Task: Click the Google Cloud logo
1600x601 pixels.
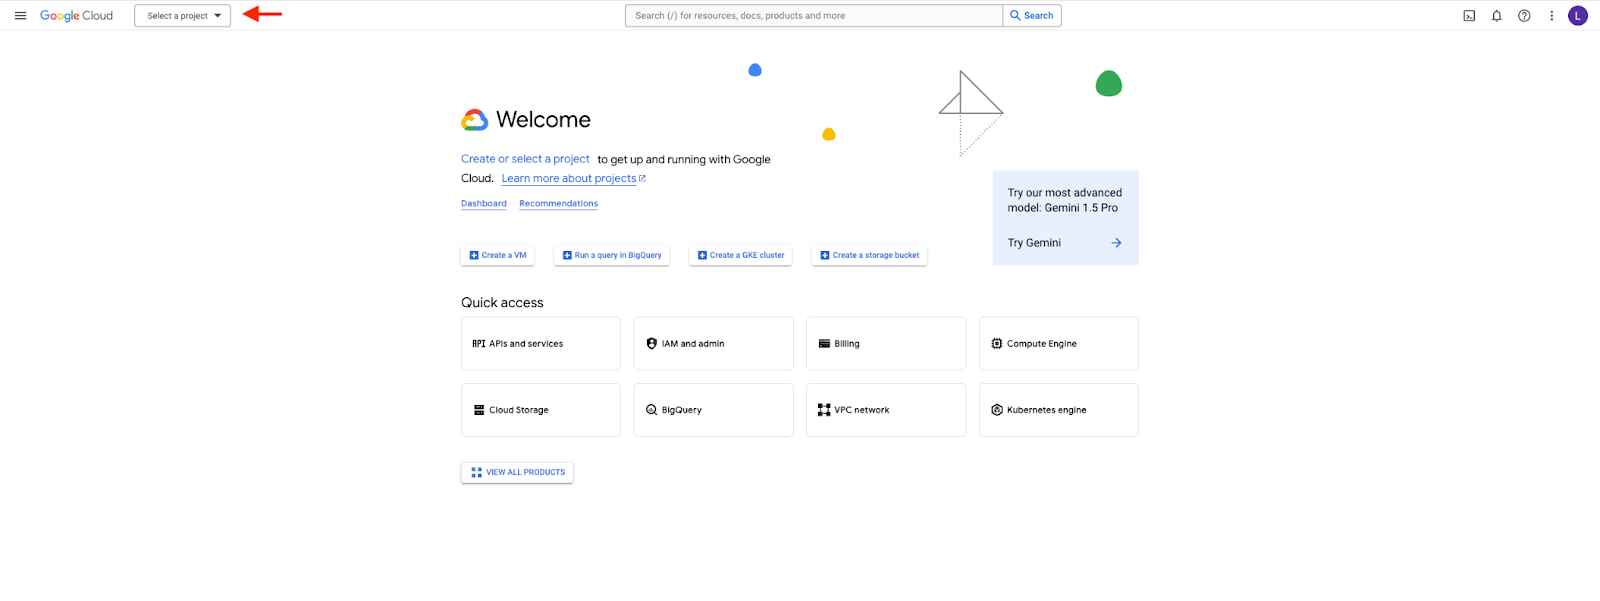Action: [x=77, y=16]
